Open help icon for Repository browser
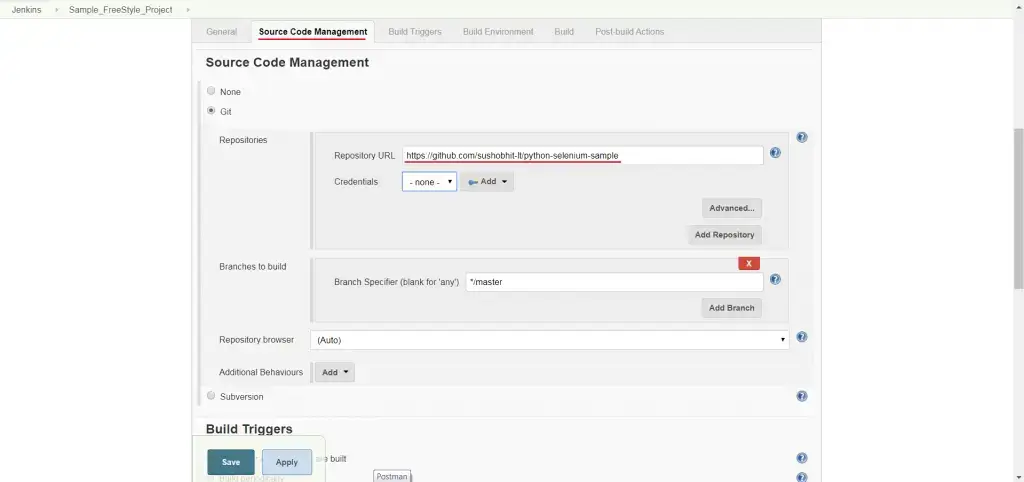This screenshot has width=1024, height=482. pos(801,338)
